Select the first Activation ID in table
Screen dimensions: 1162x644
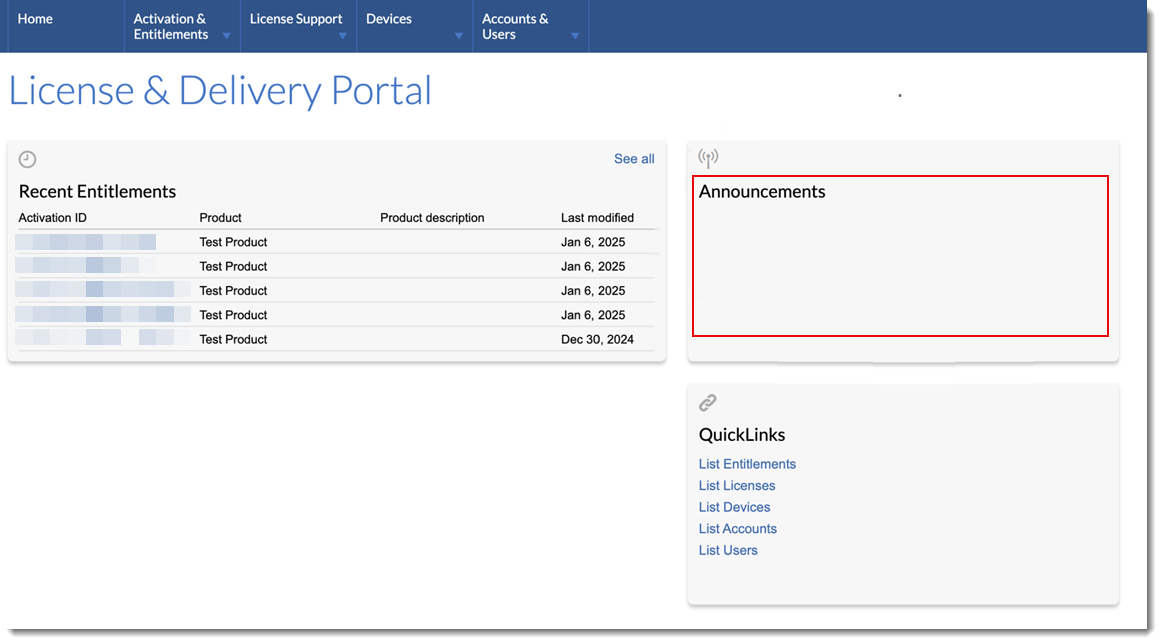(x=86, y=242)
